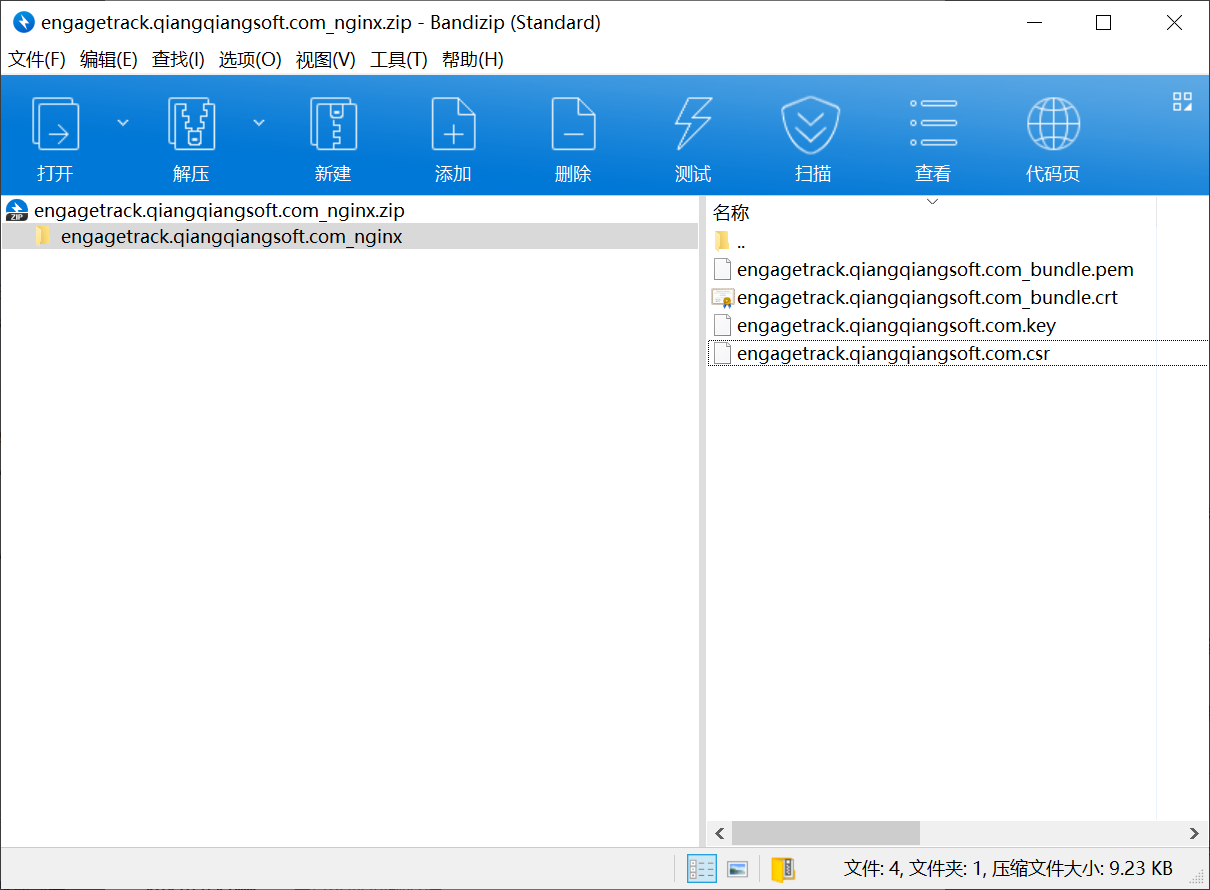Expand the dropdown arrow next to 打开
Image resolution: width=1210 pixels, height=890 pixels.
tap(123, 123)
